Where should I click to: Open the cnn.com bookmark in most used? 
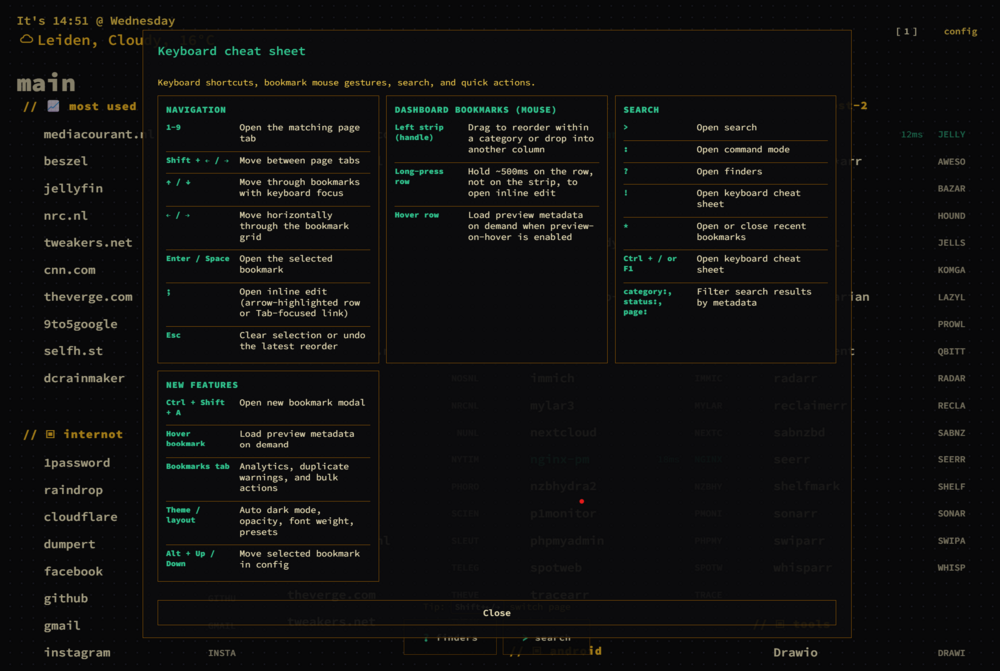[70, 270]
